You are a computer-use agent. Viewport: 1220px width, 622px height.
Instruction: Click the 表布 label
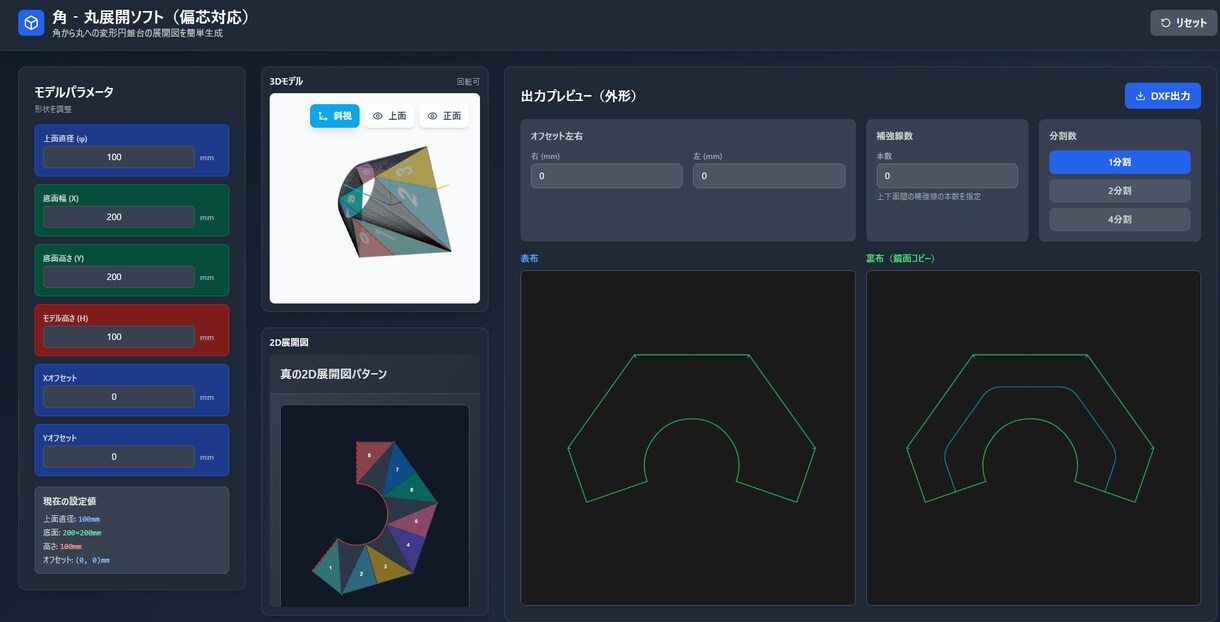529,259
